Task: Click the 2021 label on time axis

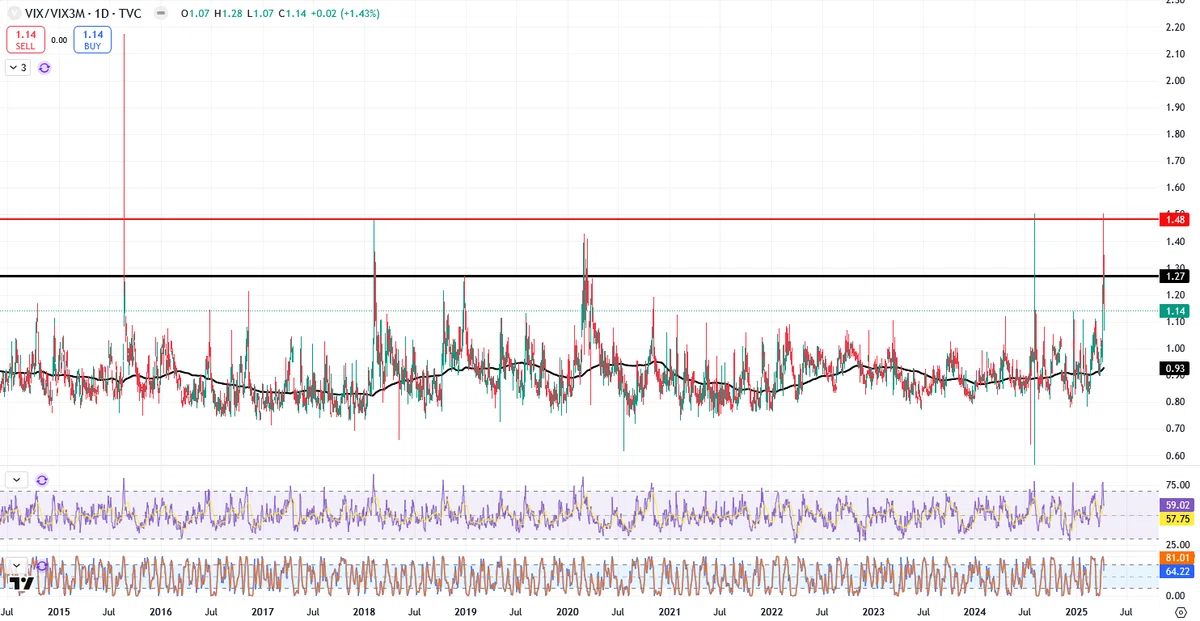Action: point(669,611)
